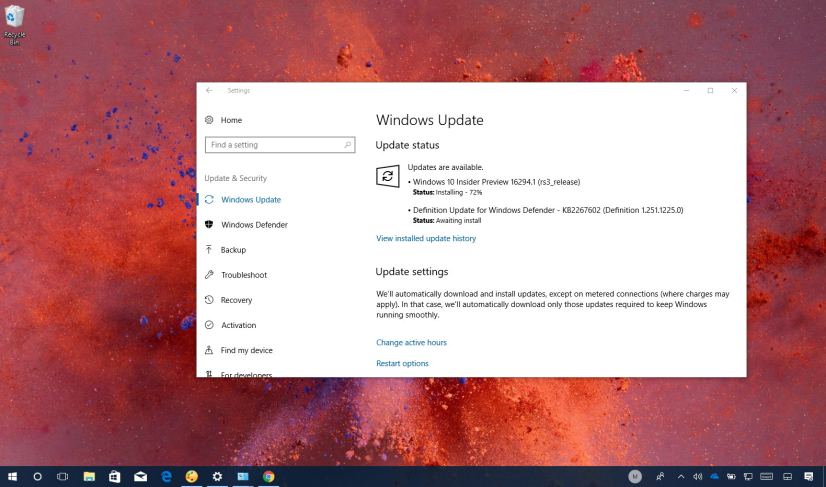The width and height of the screenshot is (826, 487).
Task: Minimize the Settings window
Action: [x=686, y=91]
